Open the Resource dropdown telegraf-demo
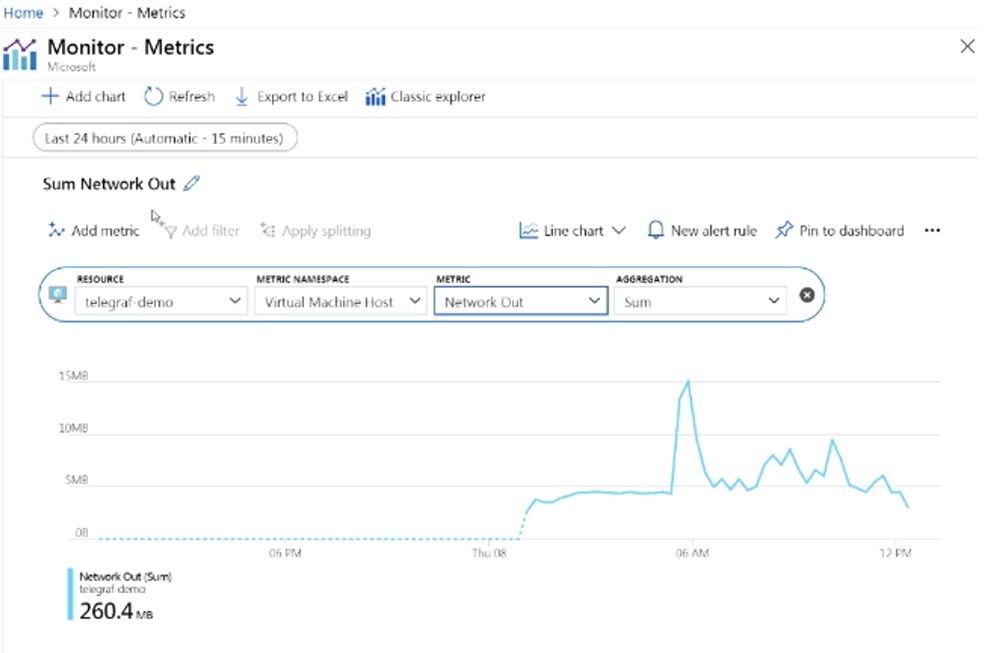Viewport: 1000px width, 653px height. 160,301
